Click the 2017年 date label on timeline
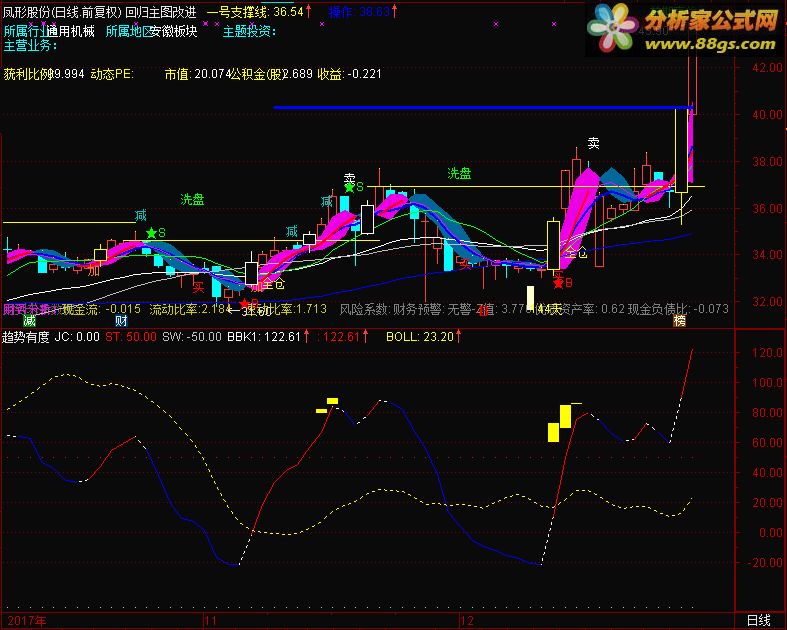Screen dimensions: 787x630 pos(26,621)
